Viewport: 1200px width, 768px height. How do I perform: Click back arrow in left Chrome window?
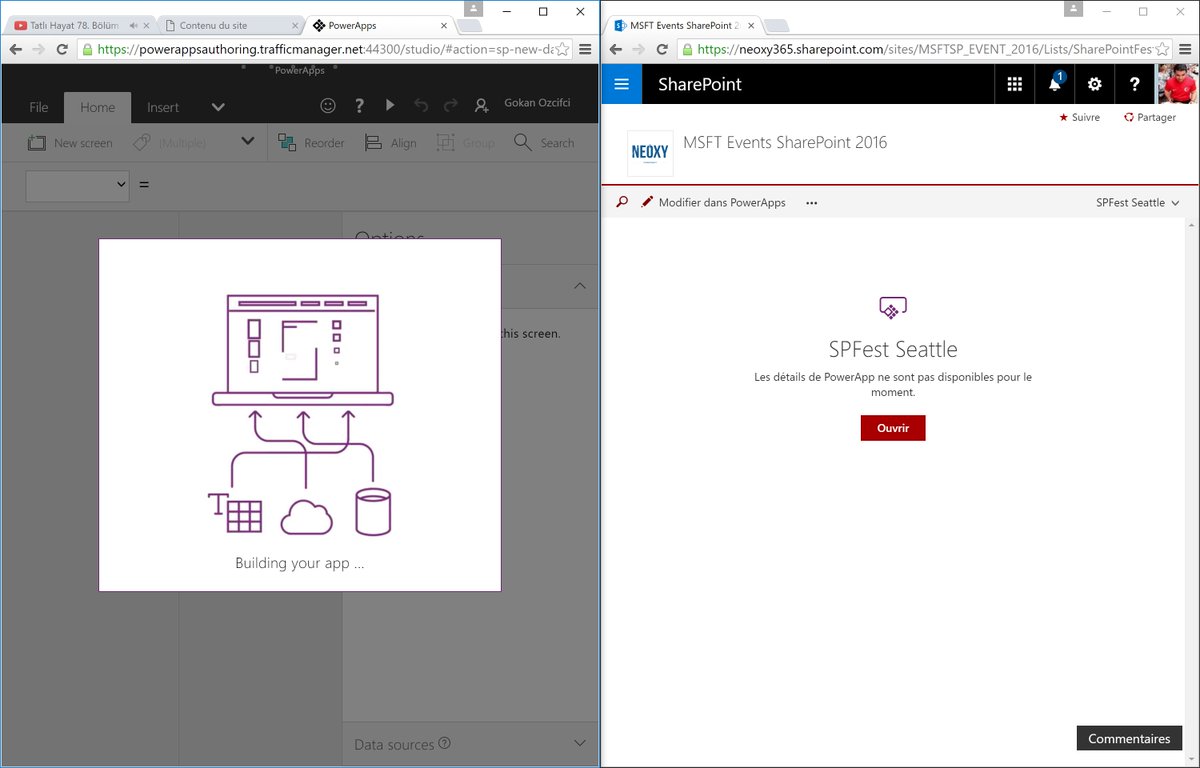point(16,49)
